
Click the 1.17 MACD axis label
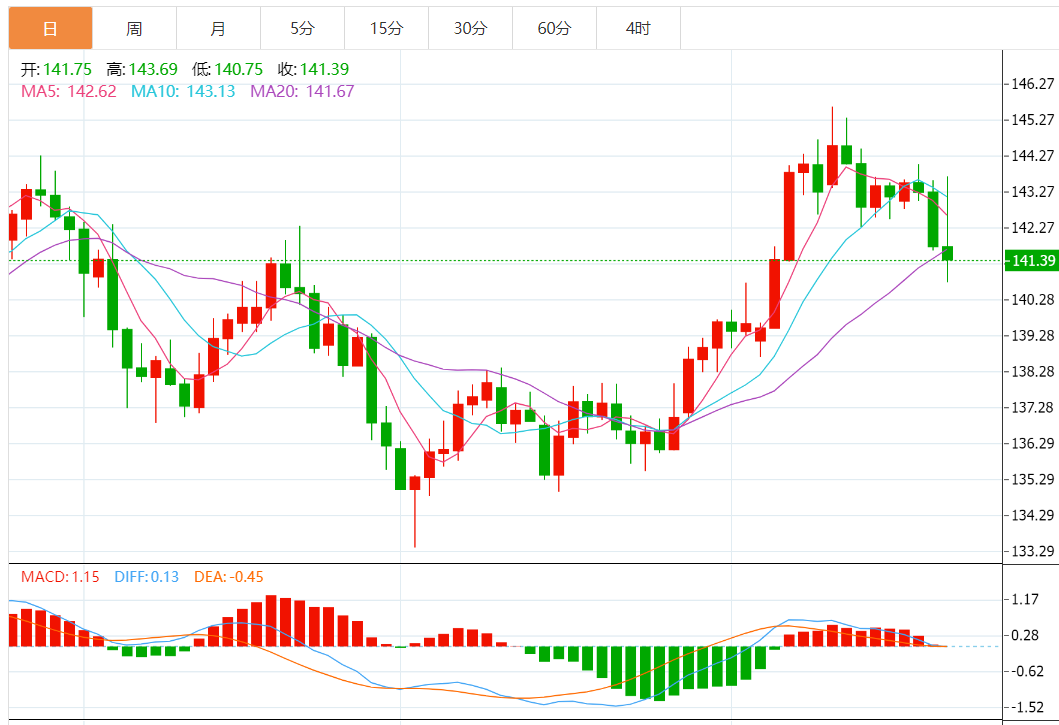click(x=1025, y=599)
